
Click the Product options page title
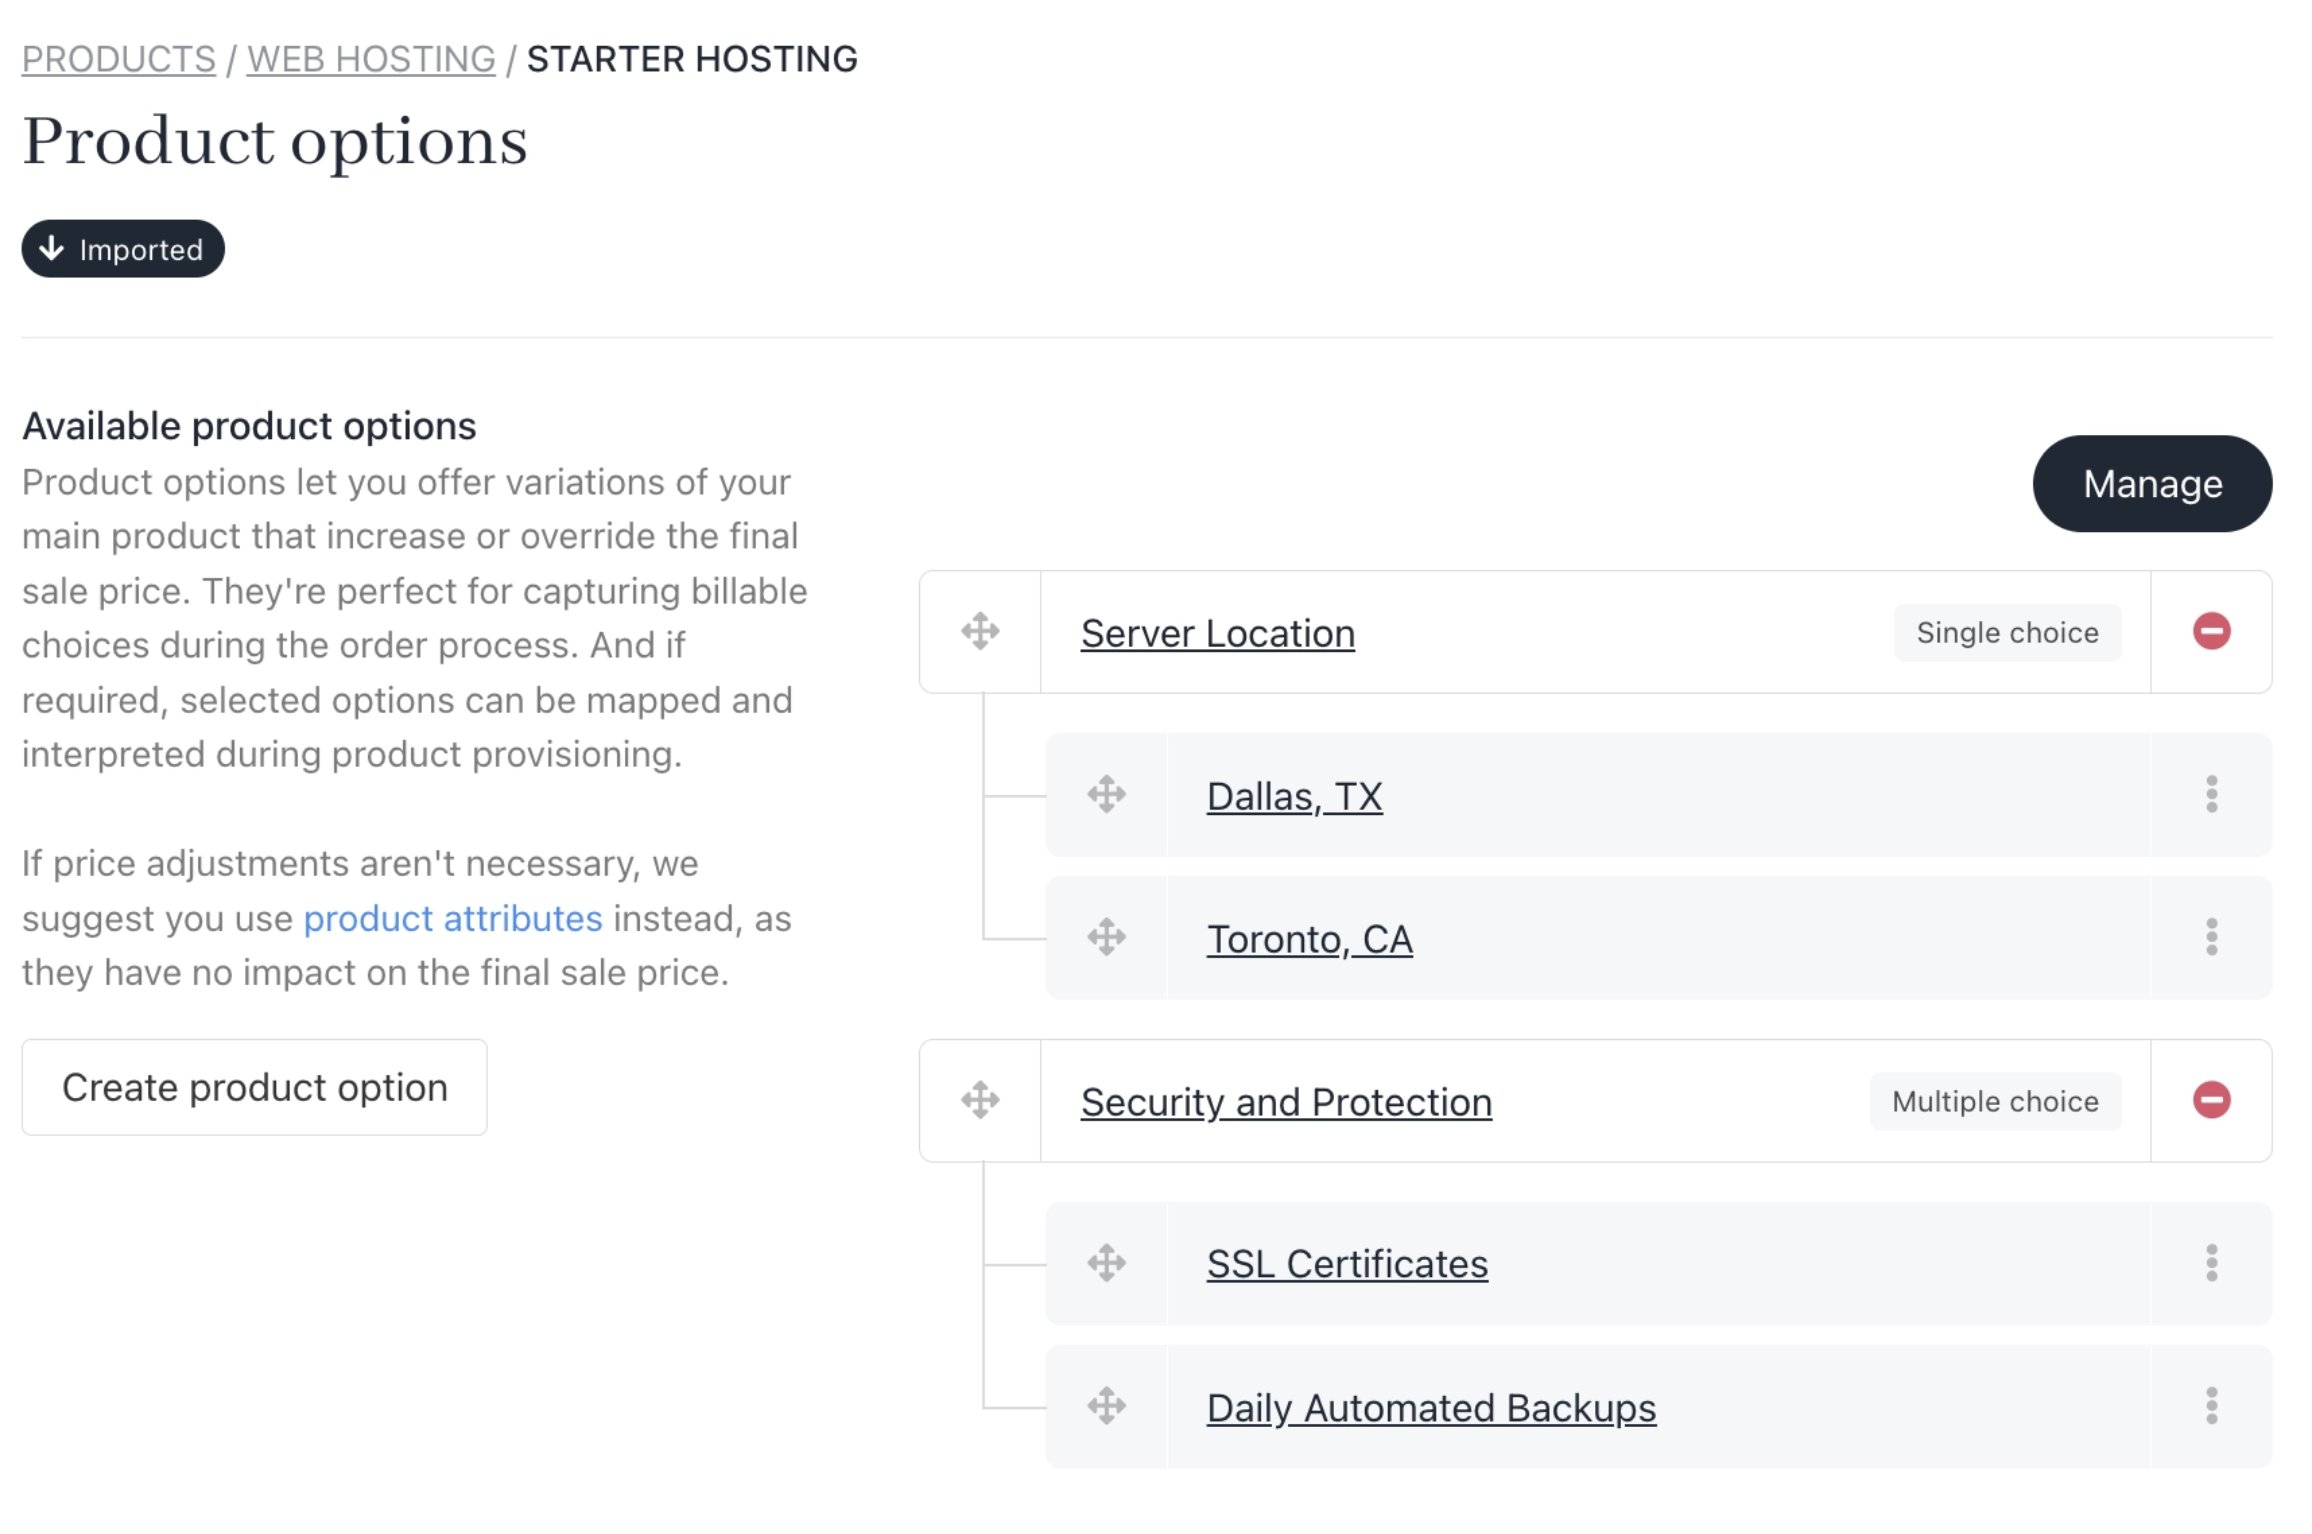275,142
